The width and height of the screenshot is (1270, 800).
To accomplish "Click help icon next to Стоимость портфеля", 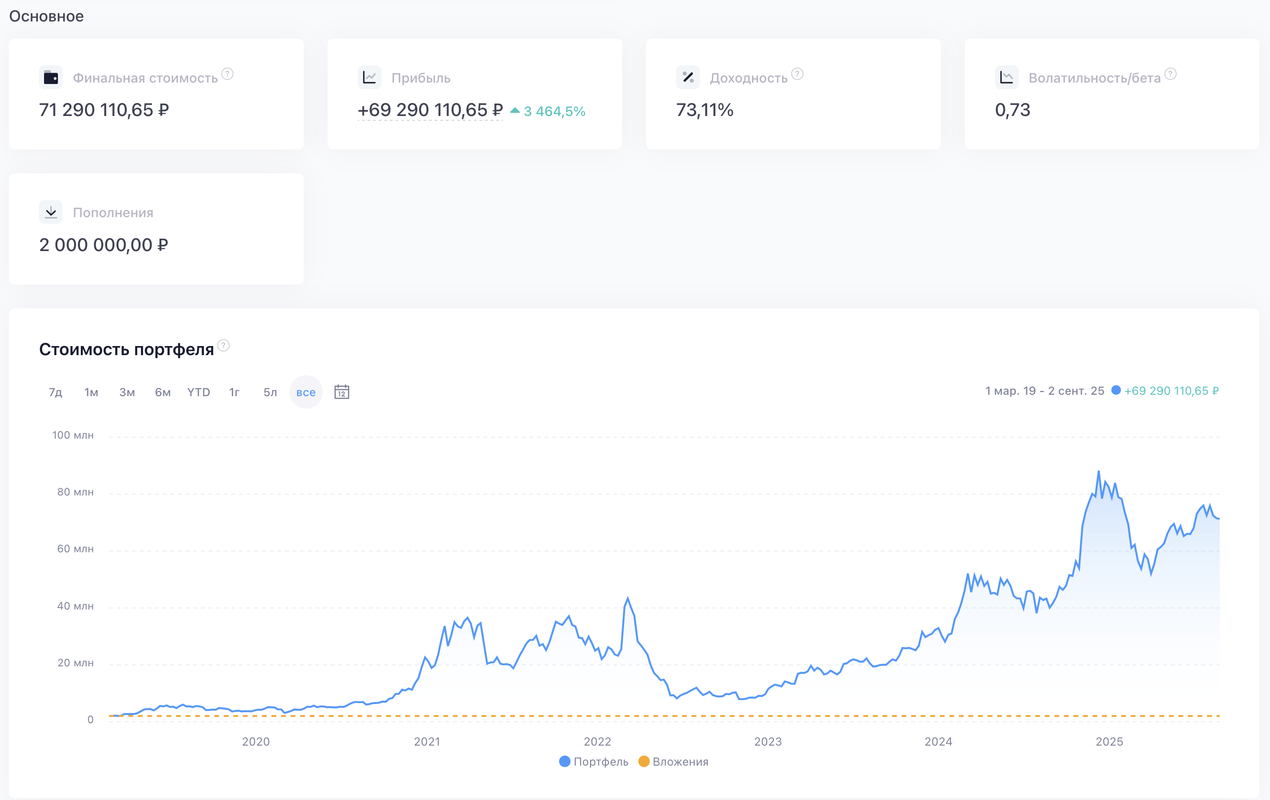I will (224, 346).
